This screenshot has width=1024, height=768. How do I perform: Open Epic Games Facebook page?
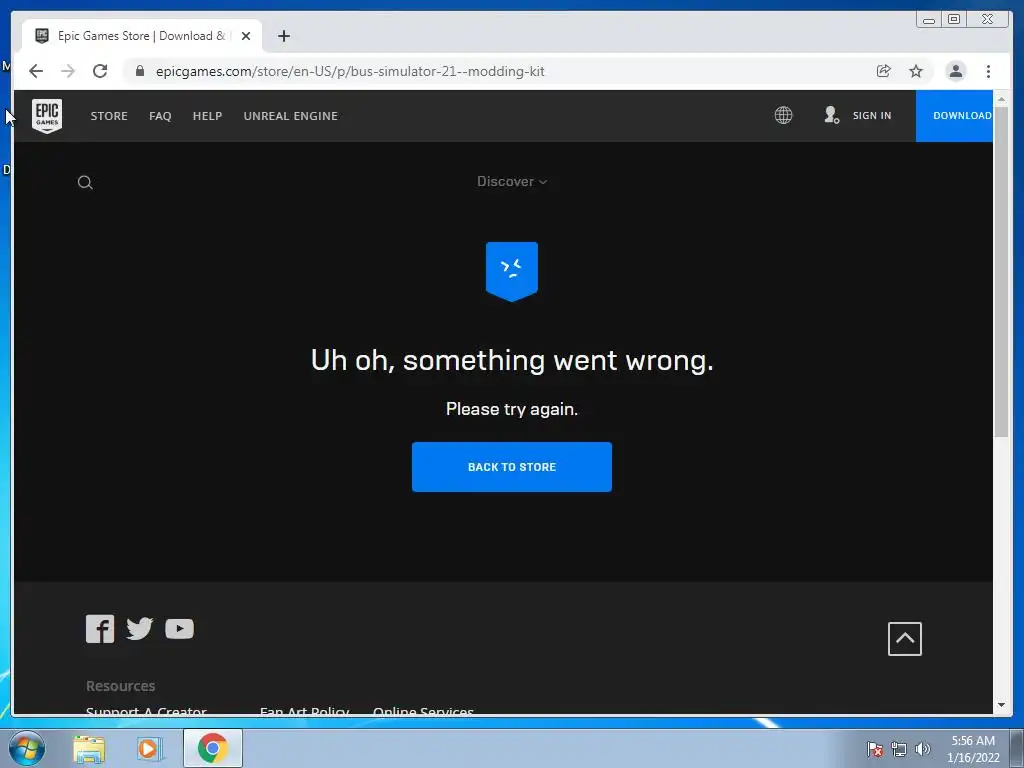(x=100, y=629)
